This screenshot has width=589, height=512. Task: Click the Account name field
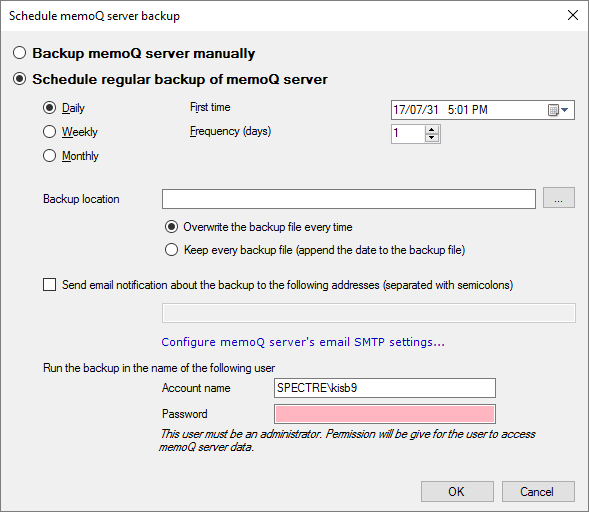tap(385, 388)
